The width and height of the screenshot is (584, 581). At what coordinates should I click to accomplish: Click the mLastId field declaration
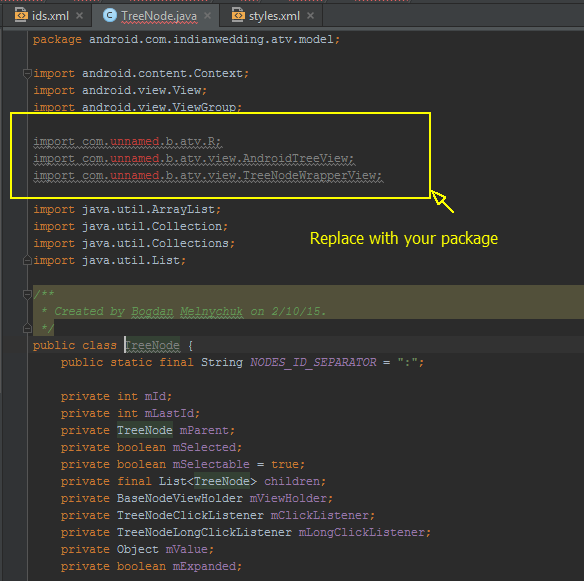pyautogui.click(x=130, y=413)
